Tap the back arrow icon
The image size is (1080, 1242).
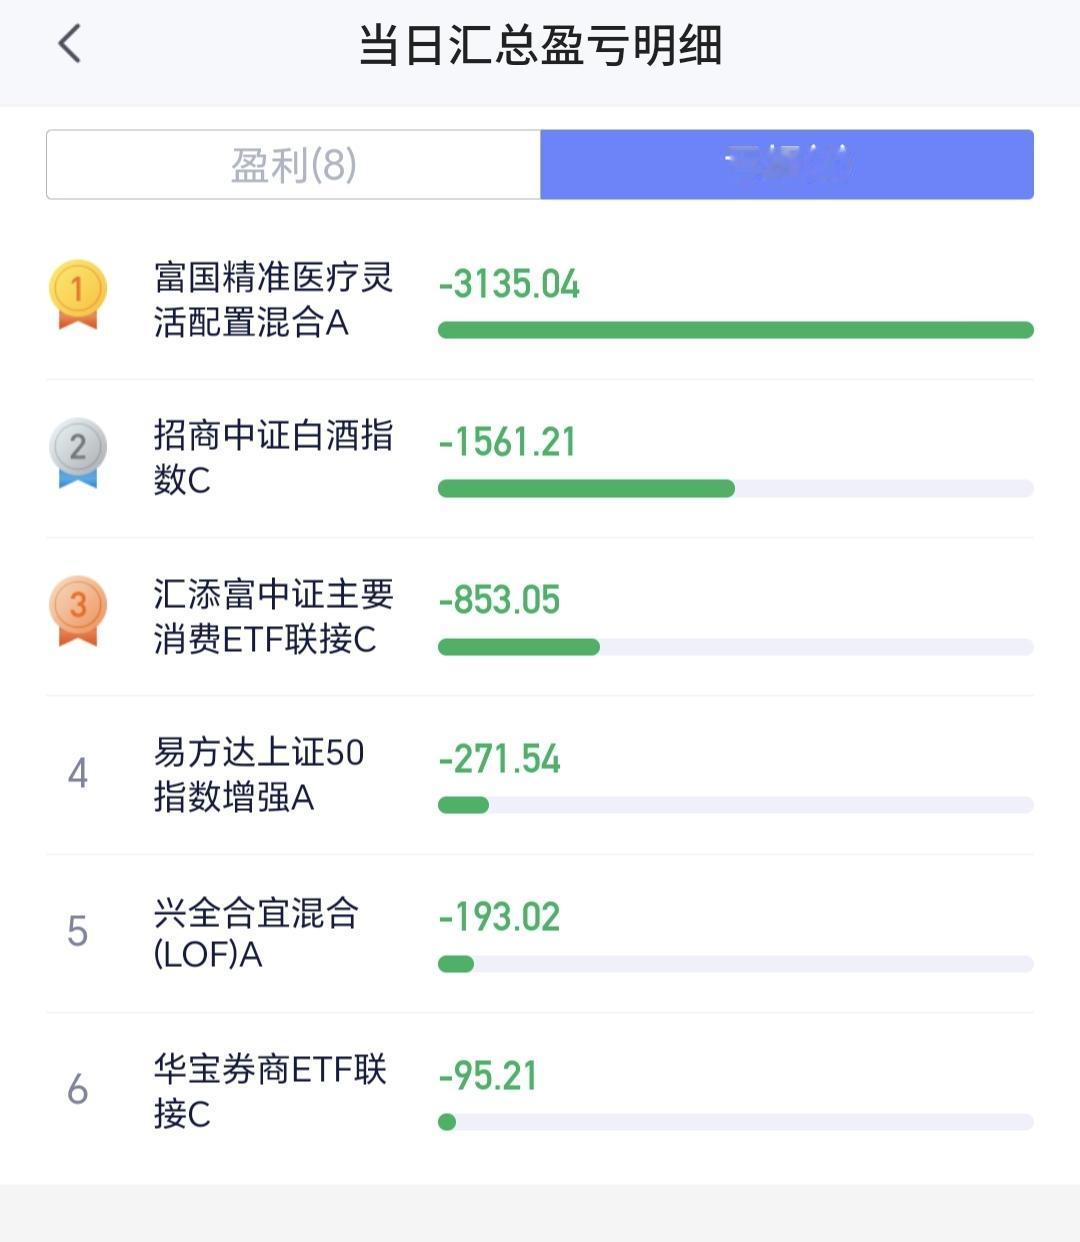[69, 44]
